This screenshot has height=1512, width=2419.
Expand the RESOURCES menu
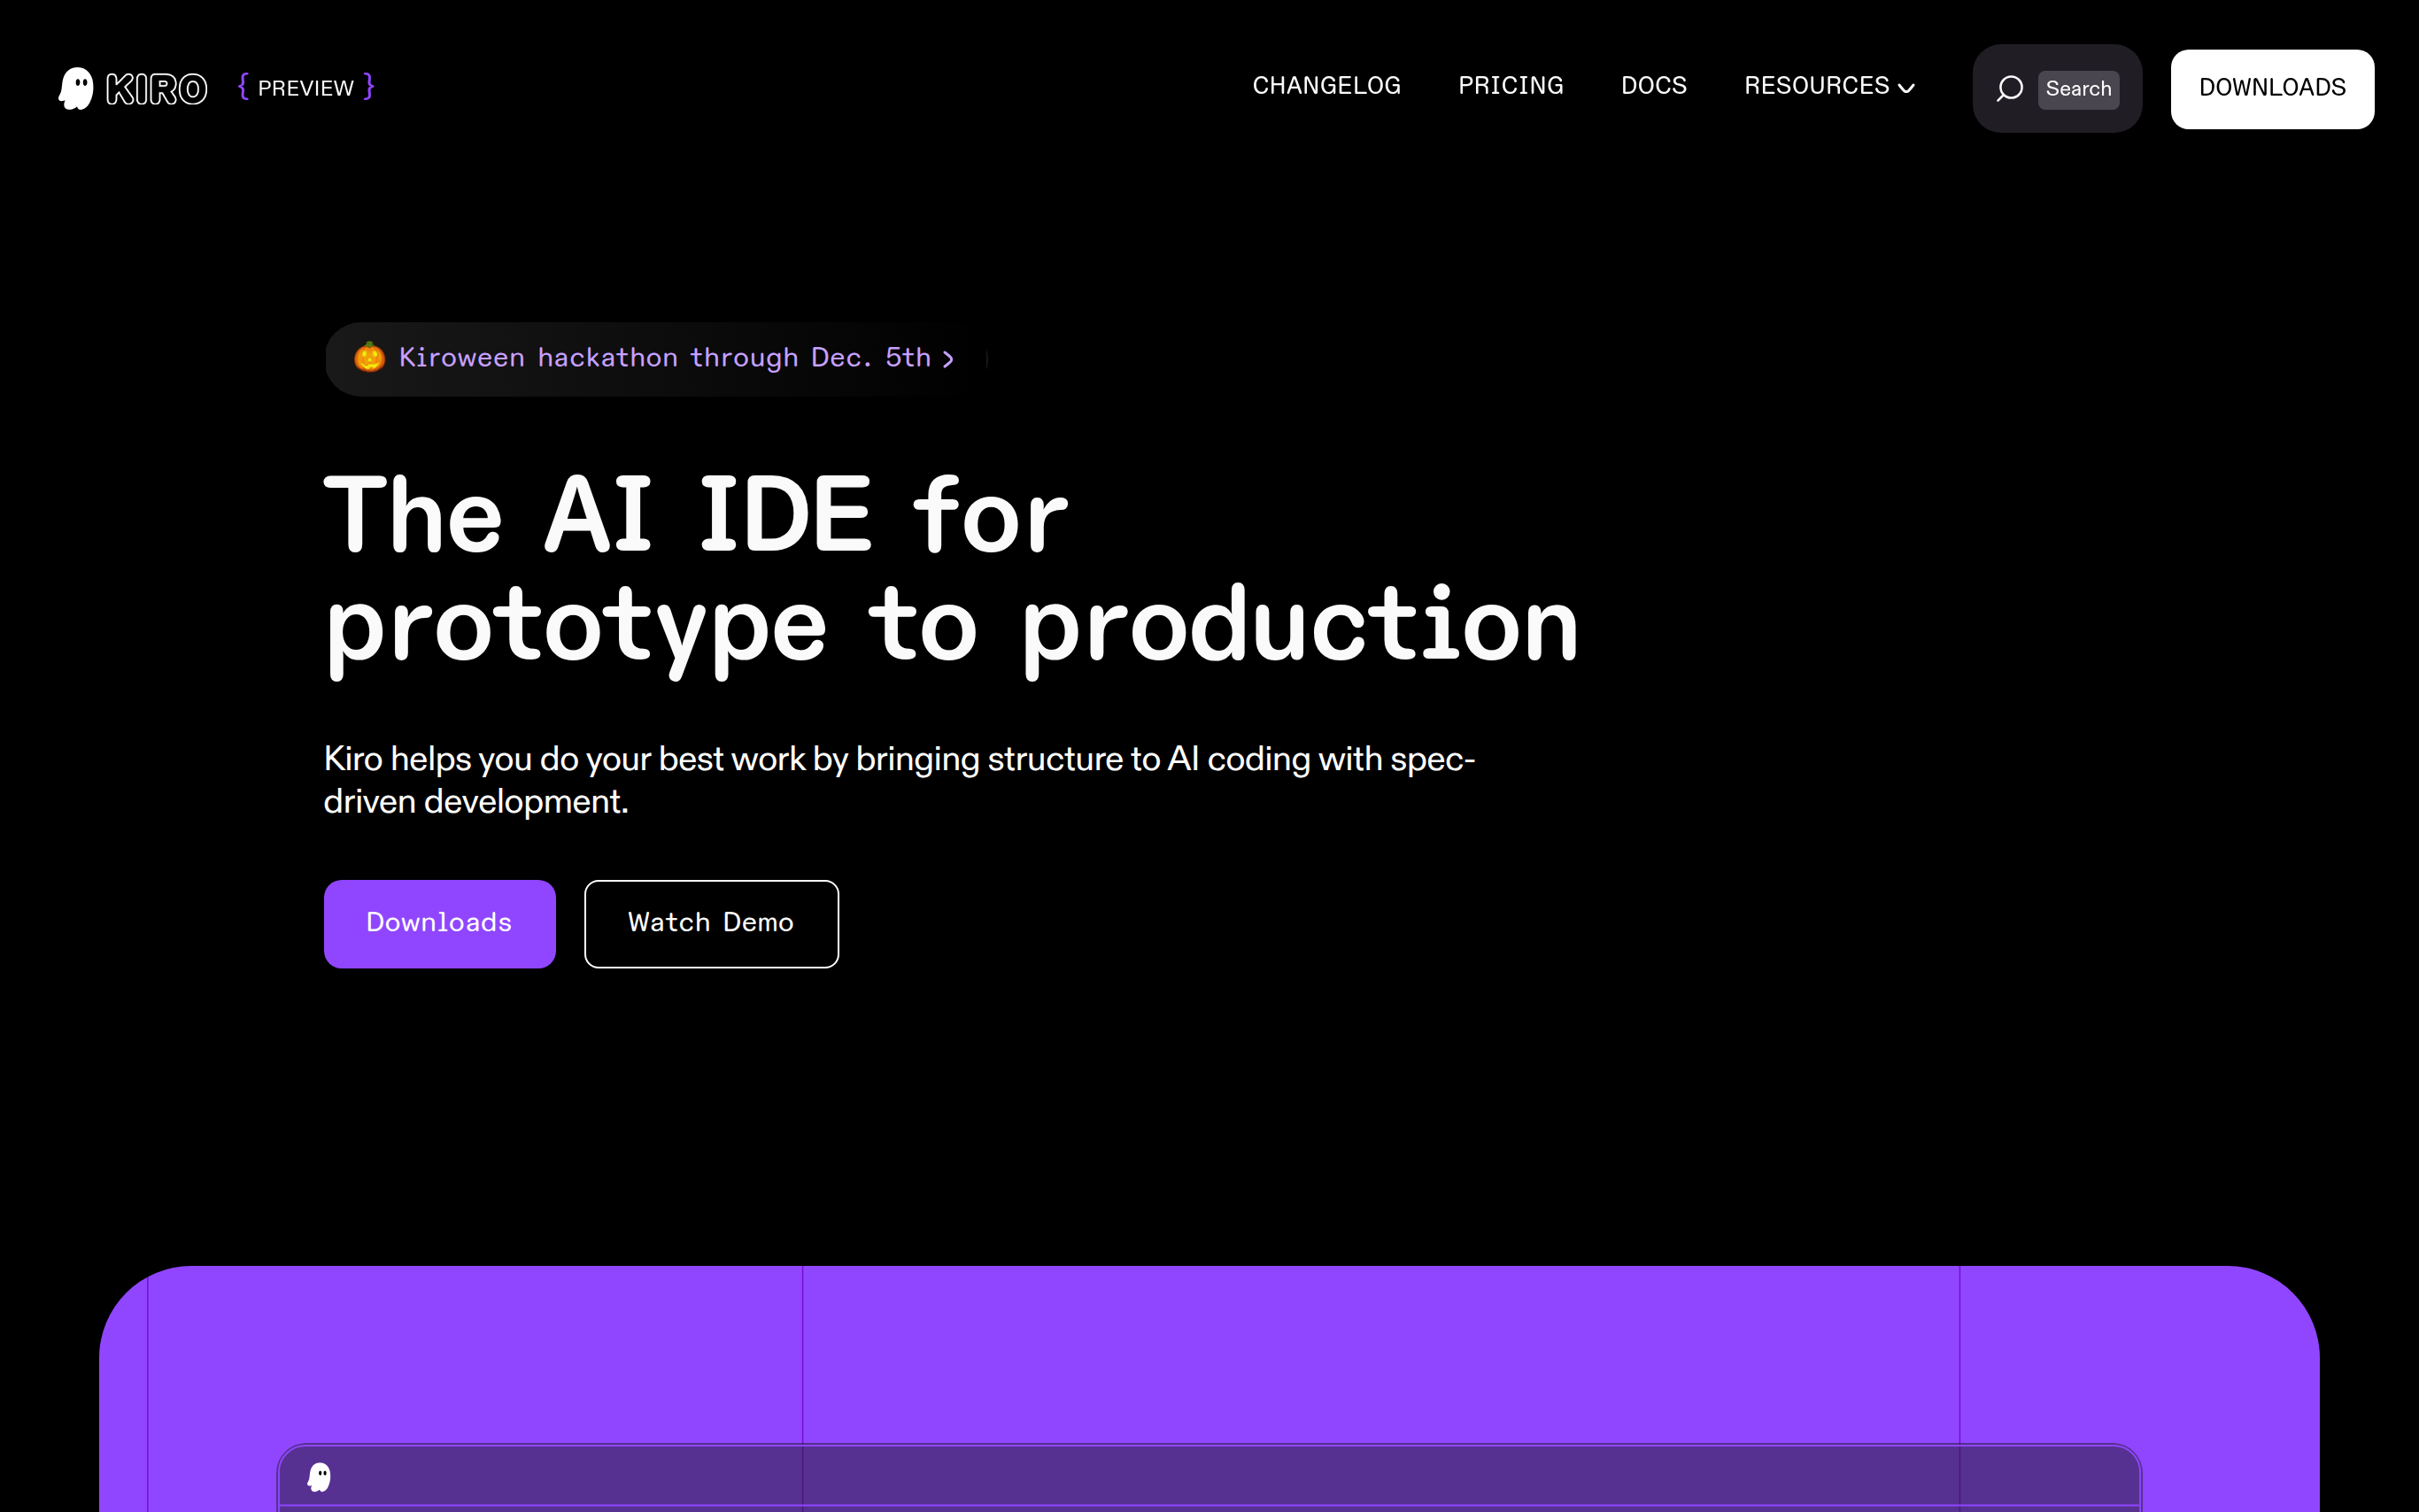click(x=1816, y=86)
